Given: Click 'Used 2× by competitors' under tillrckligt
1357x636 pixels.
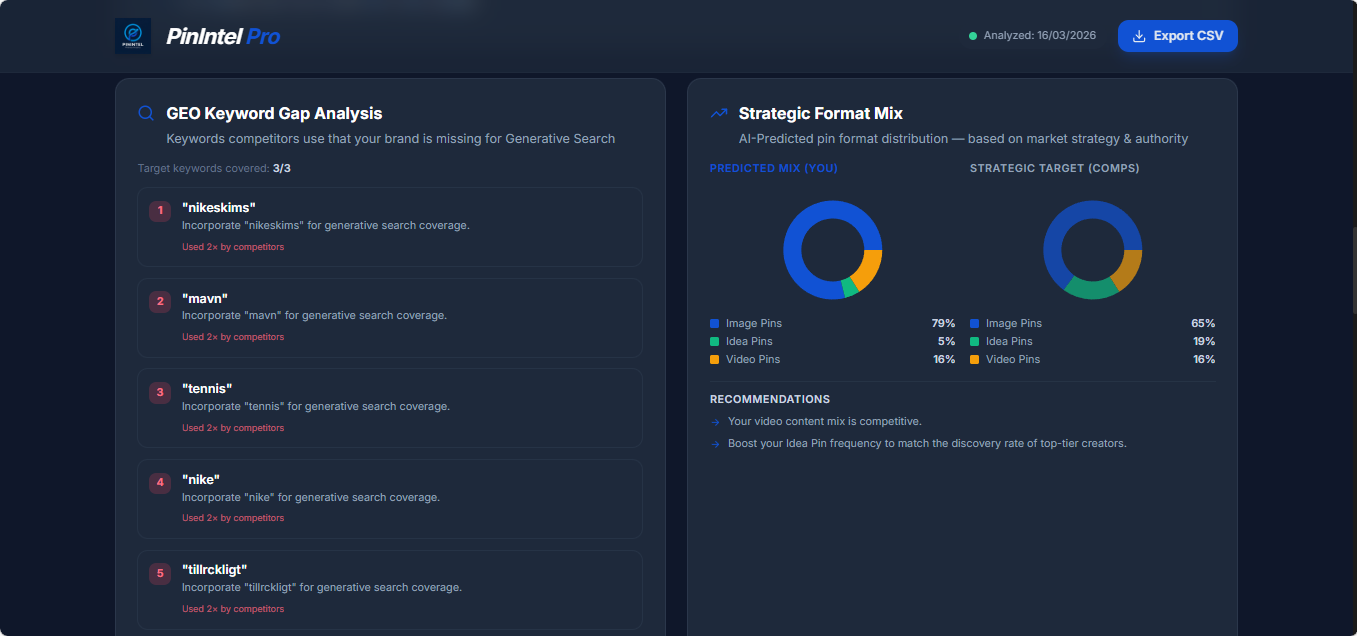Looking at the screenshot, I should pos(233,609).
